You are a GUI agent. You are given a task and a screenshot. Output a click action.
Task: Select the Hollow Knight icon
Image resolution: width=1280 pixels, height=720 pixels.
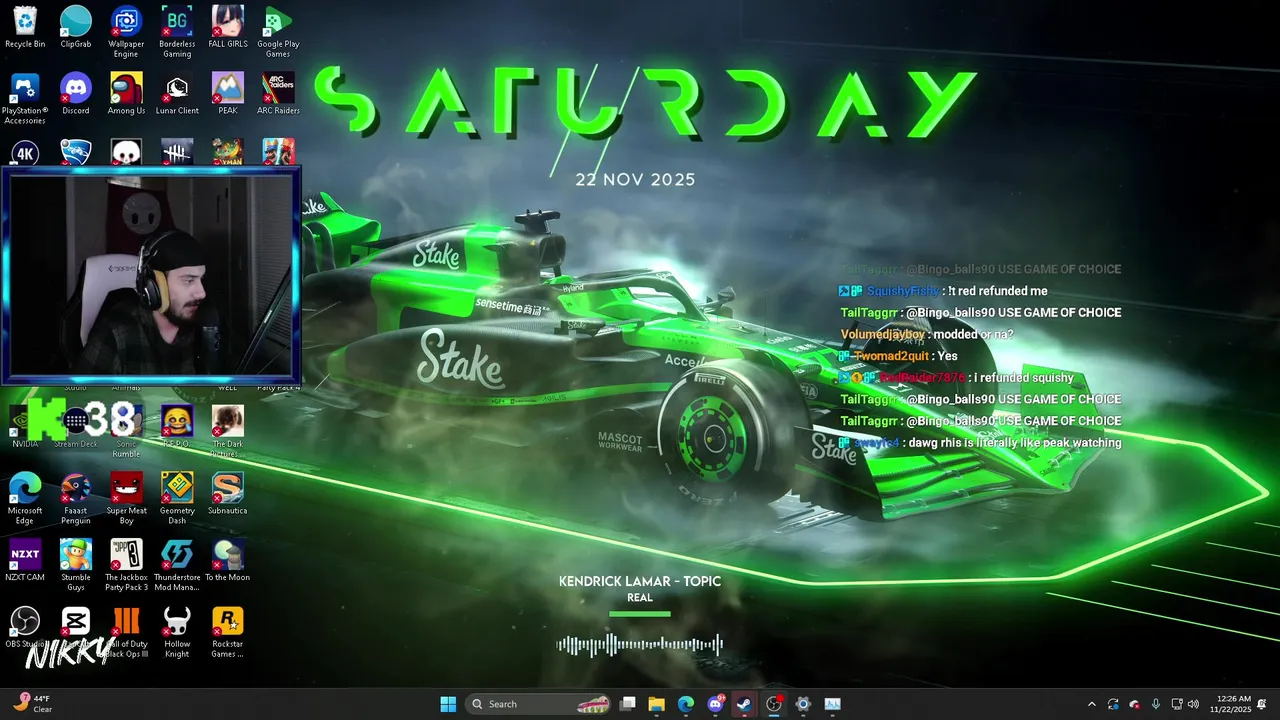point(177,632)
